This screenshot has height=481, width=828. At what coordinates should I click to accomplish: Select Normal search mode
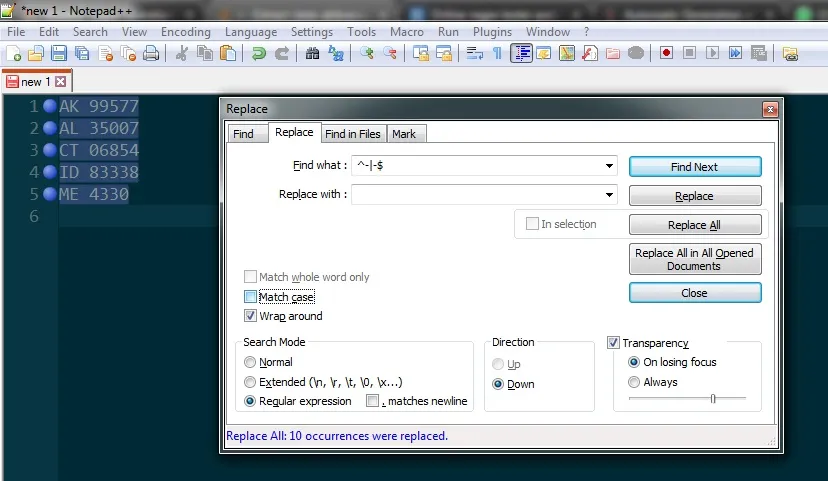pyautogui.click(x=250, y=362)
